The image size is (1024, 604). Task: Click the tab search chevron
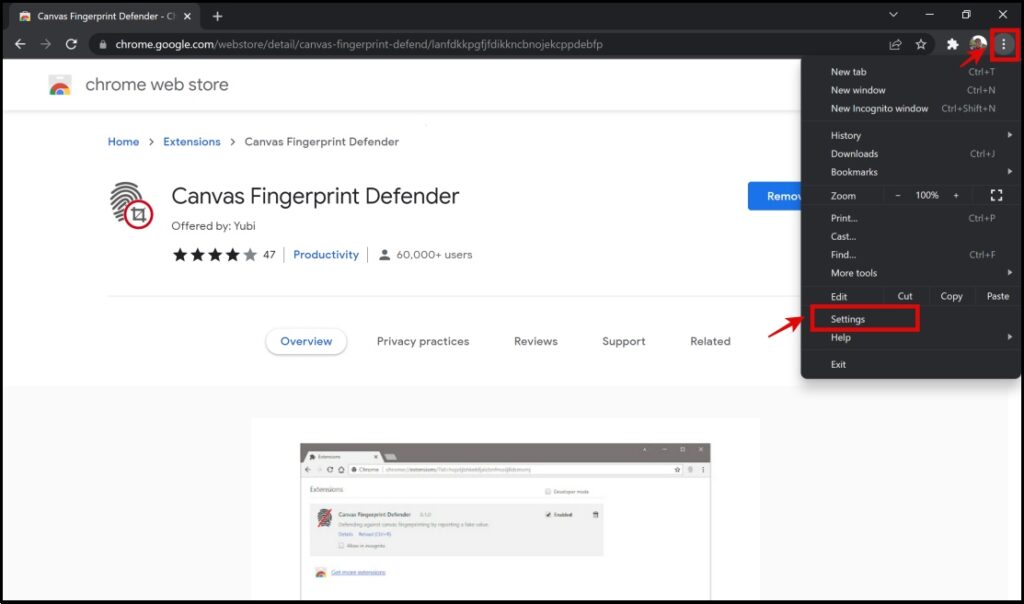tap(893, 14)
